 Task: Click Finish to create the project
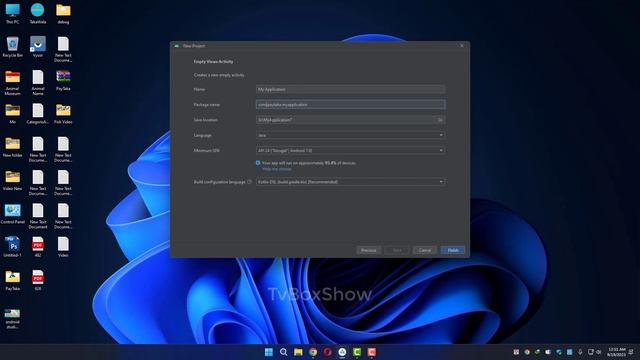click(x=453, y=250)
